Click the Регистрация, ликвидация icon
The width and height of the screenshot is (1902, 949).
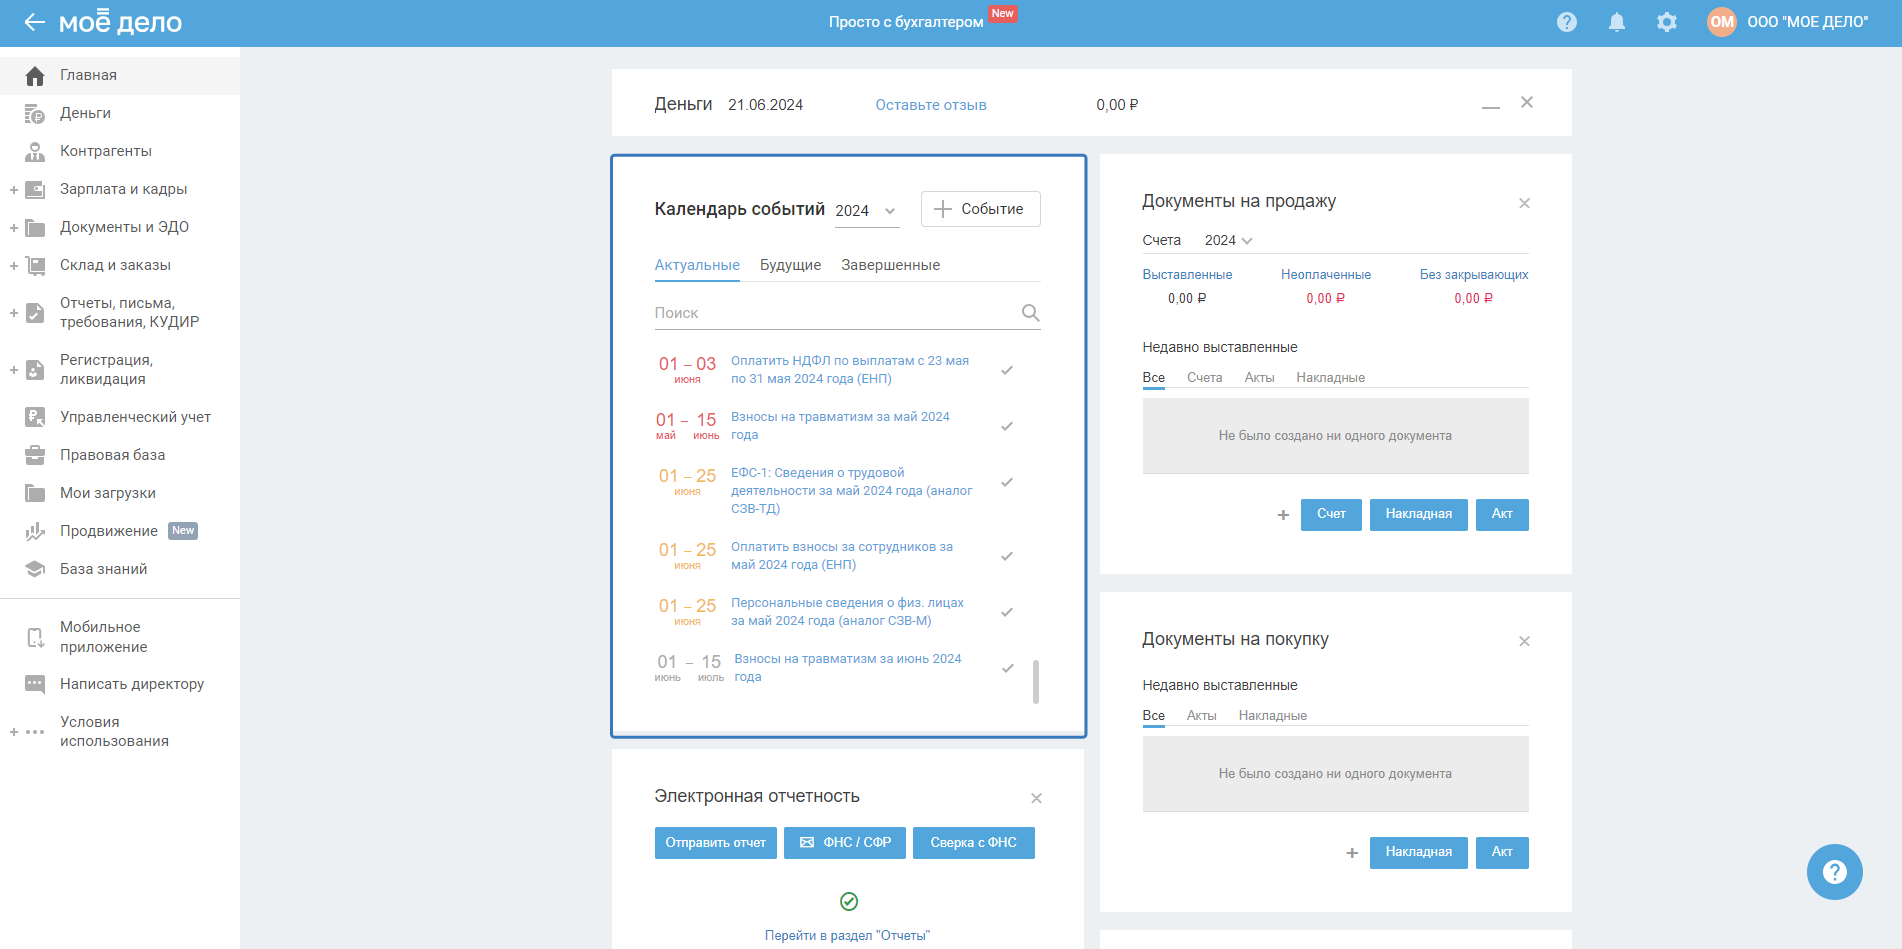pyautogui.click(x=35, y=370)
